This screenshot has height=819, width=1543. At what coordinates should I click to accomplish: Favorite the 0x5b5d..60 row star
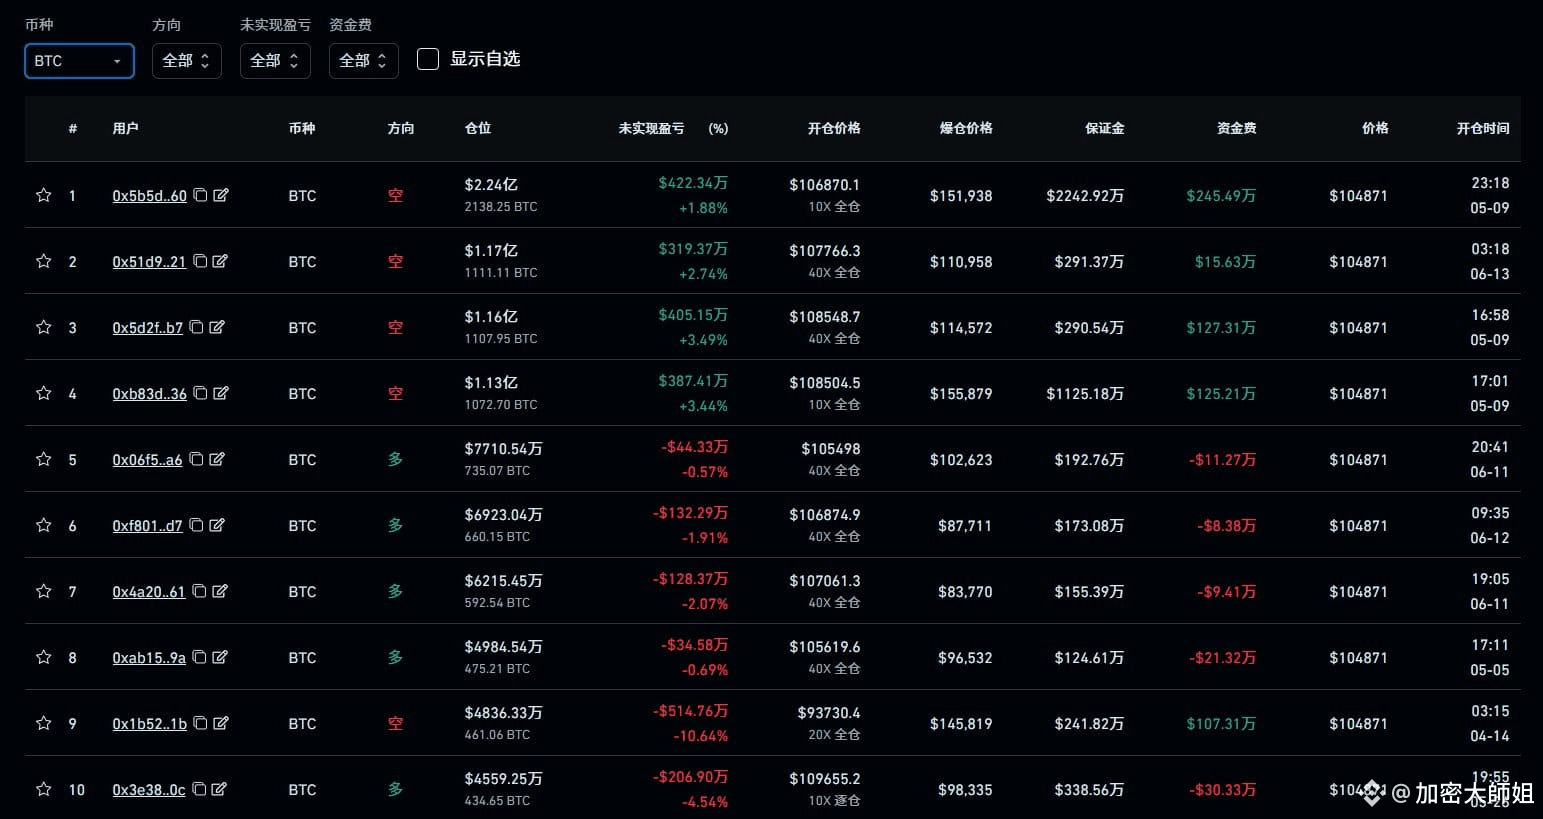pyautogui.click(x=43, y=195)
